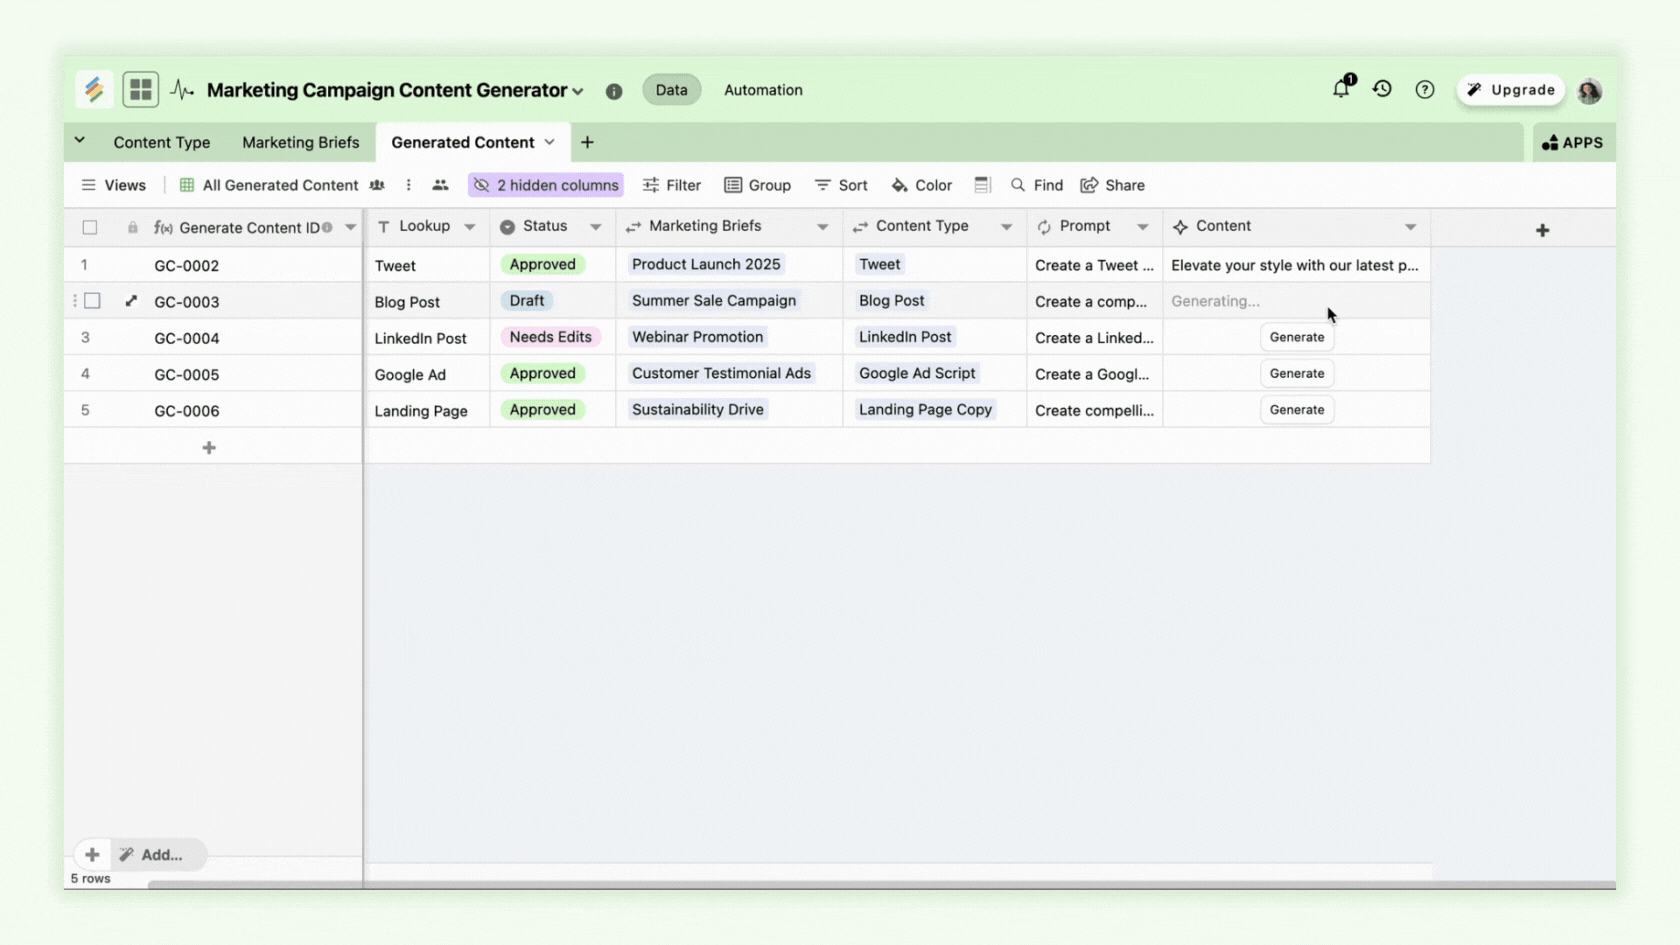Generate content for Google Ad row

coord(1297,374)
